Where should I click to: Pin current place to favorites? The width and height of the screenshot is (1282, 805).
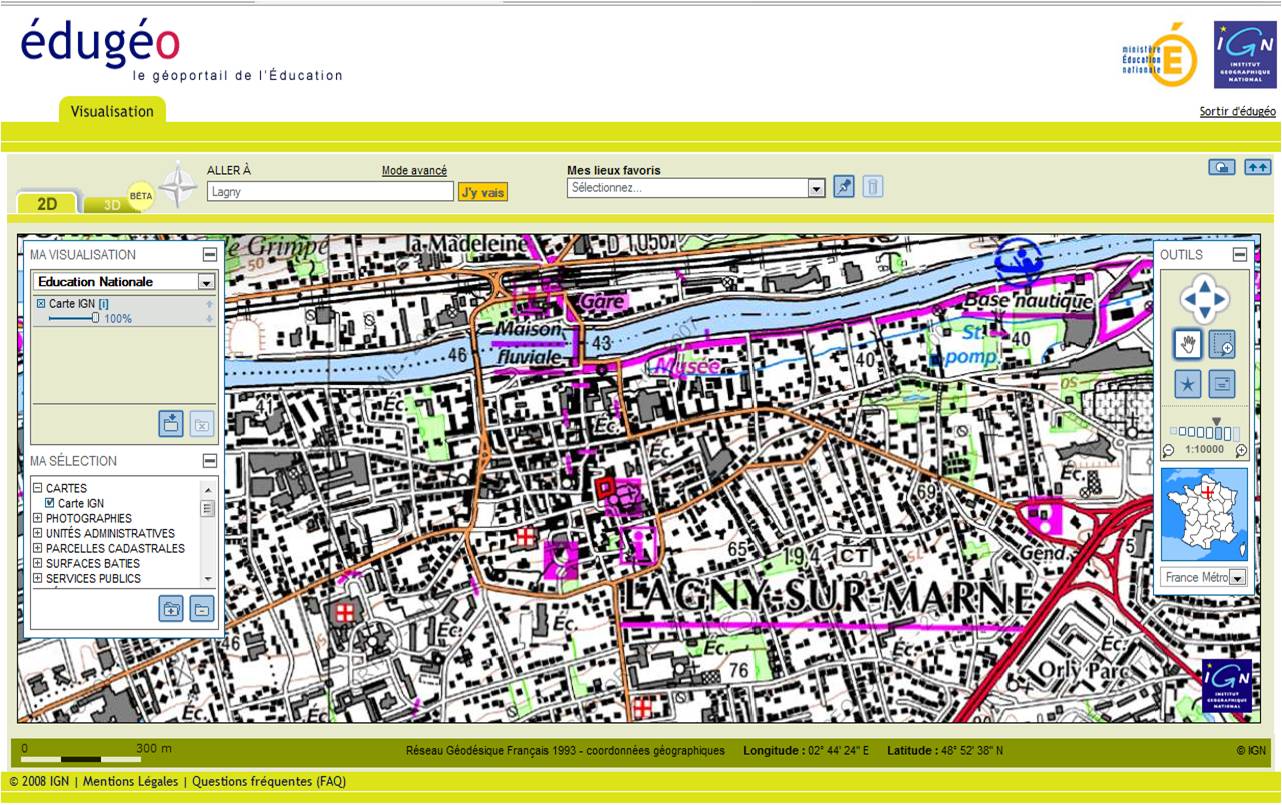pos(844,187)
